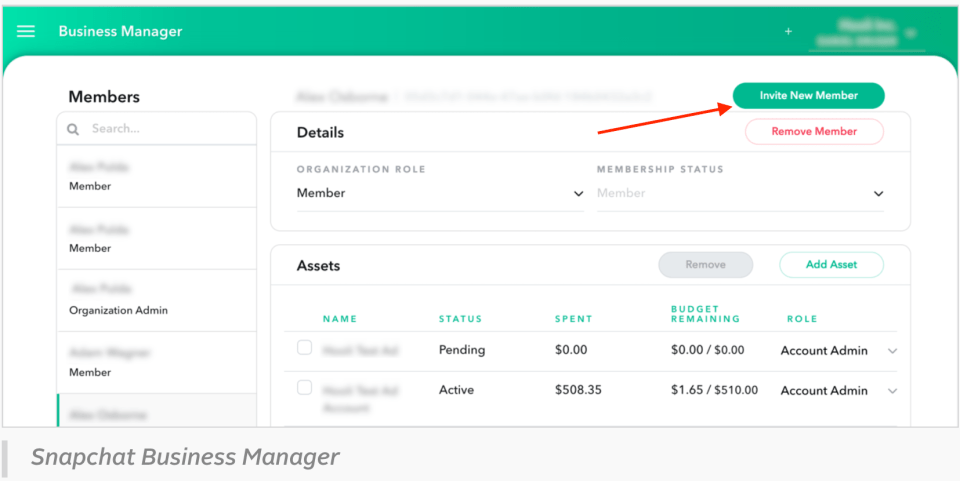This screenshot has height=481, width=960.
Task: Open role chevron for Pending asset
Action: pos(892,351)
